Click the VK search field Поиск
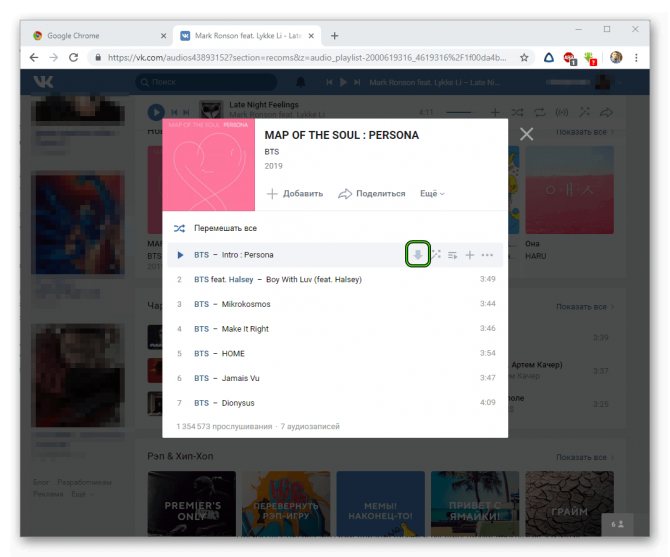Image resolution: width=670 pixels, height=557 pixels. click(206, 82)
